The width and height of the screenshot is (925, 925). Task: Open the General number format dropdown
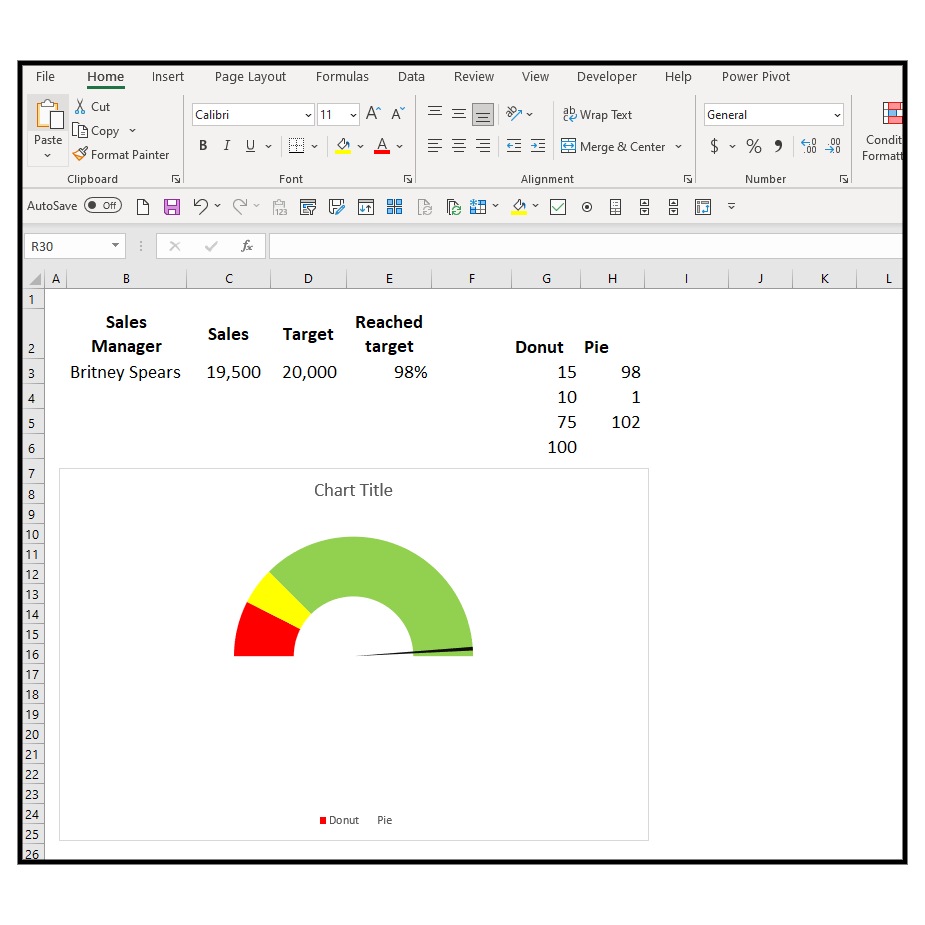[837, 115]
